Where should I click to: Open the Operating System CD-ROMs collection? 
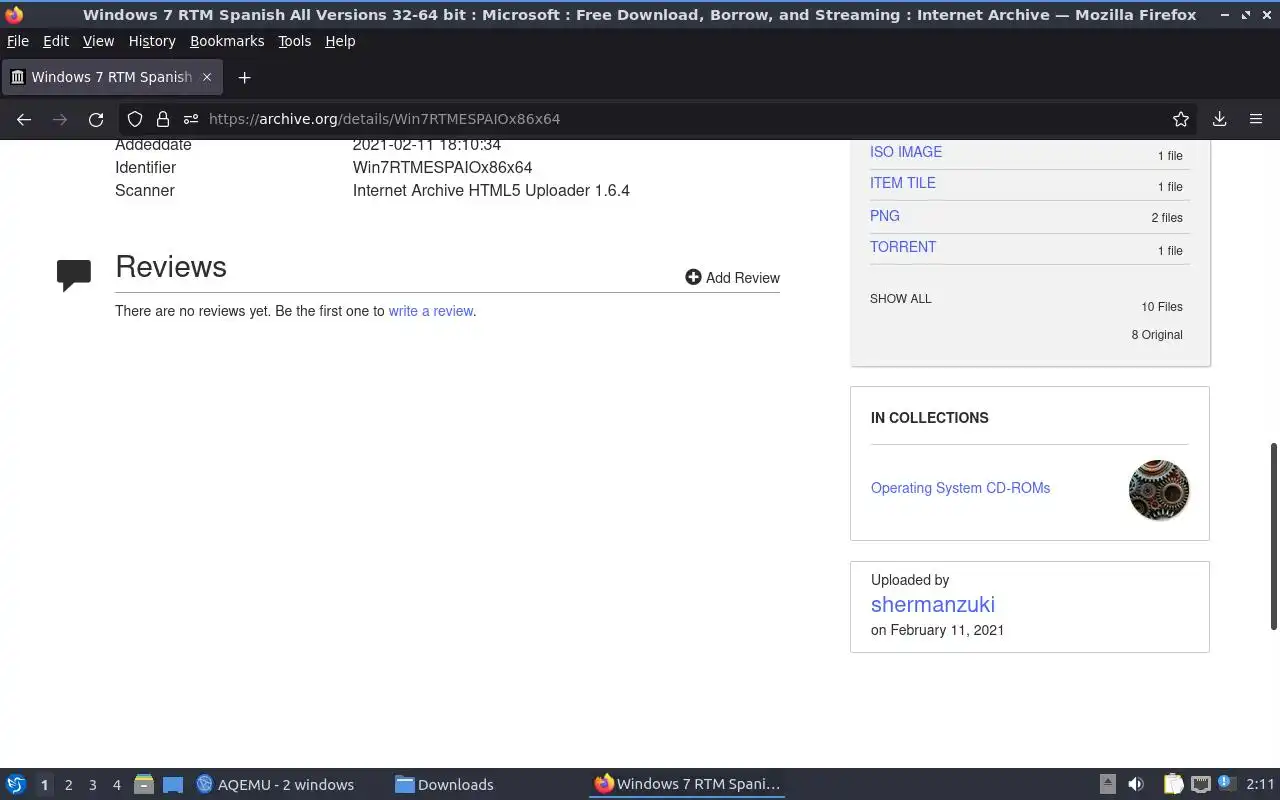[x=960, y=488]
